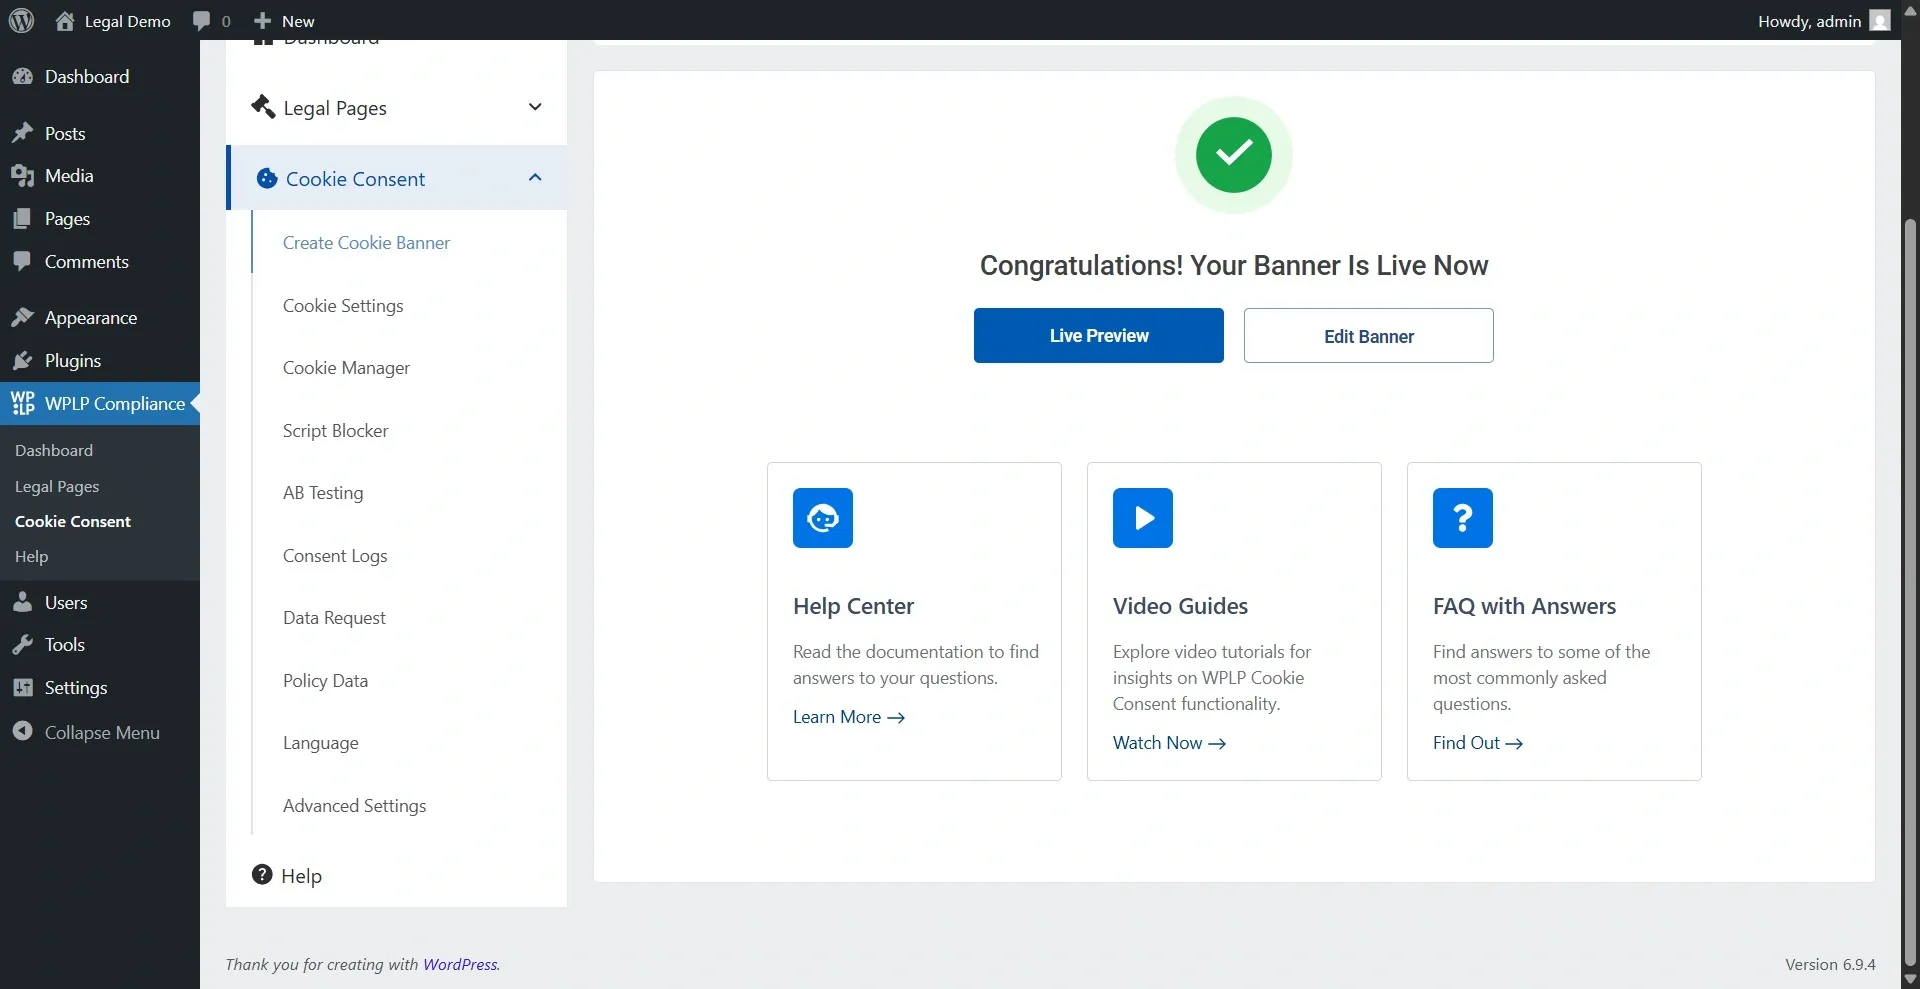The image size is (1920, 989).
Task: Click the green success checkmark icon
Action: (1234, 155)
